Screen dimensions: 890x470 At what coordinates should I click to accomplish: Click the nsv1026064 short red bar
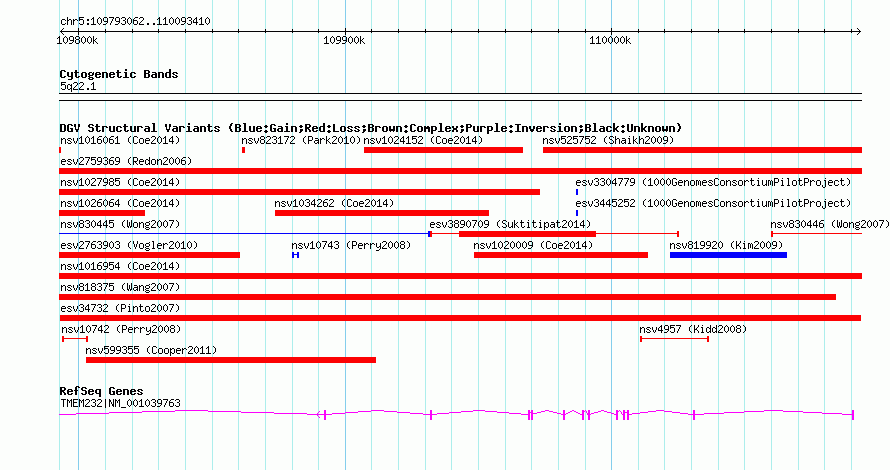(x=102, y=213)
